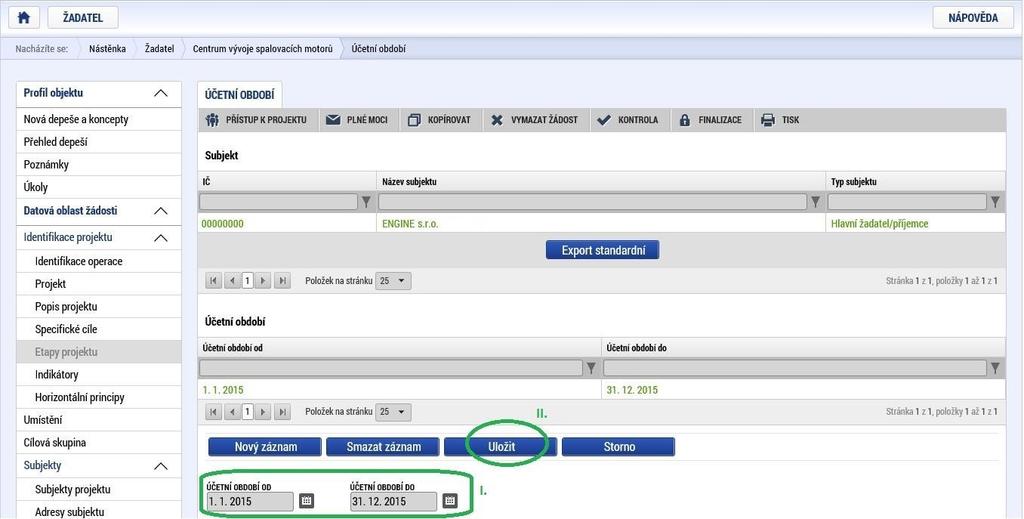The height and width of the screenshot is (519, 1024).
Task: Run Kontrola checkmark action
Action: coord(604,120)
